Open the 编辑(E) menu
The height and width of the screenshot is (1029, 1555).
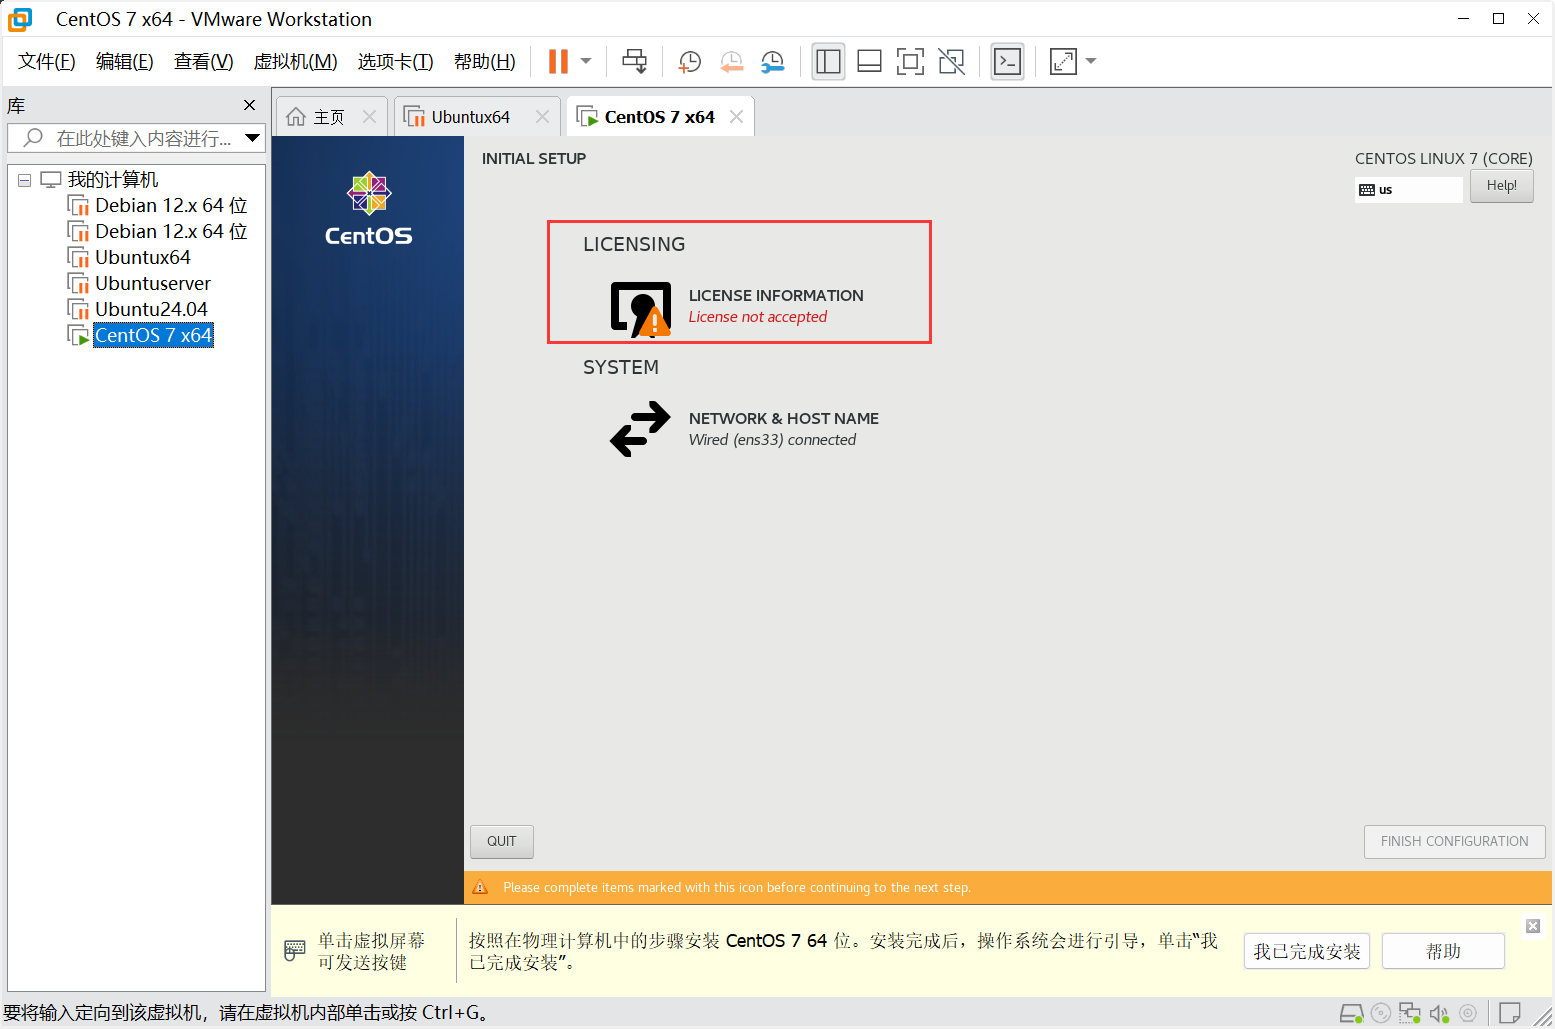pos(125,62)
